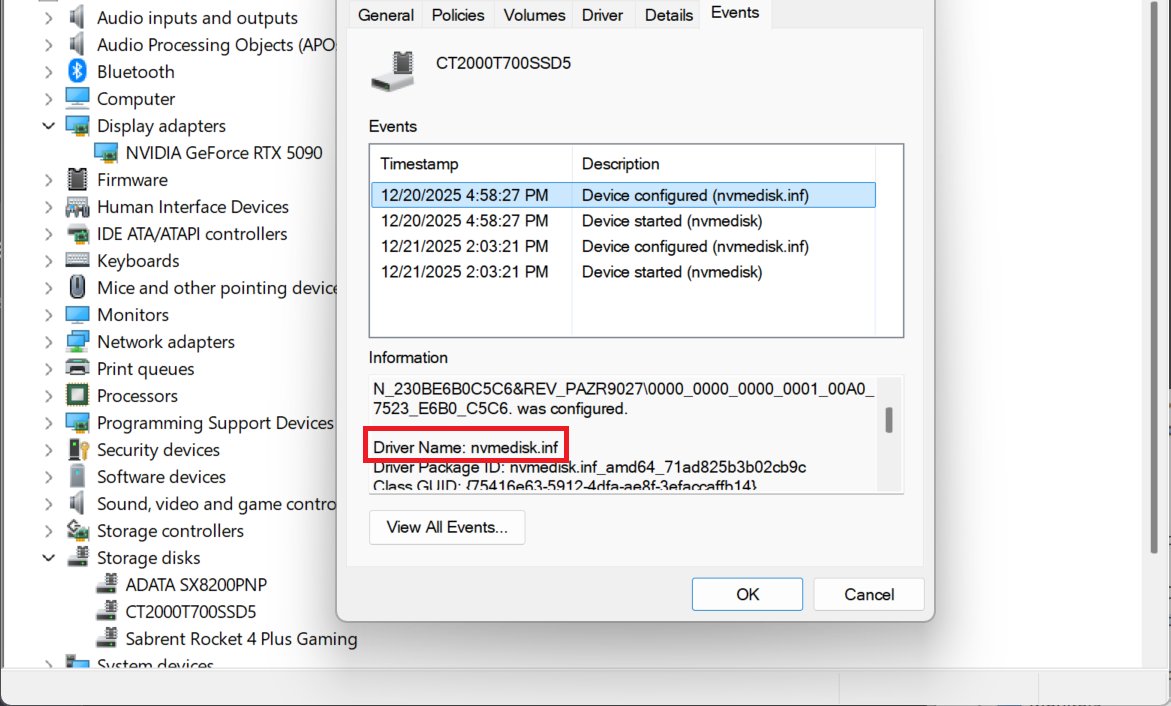Select the 12/21/2025 Device configured (nvmedisk.inf) event
This screenshot has width=1171, height=706.
[x=623, y=247]
